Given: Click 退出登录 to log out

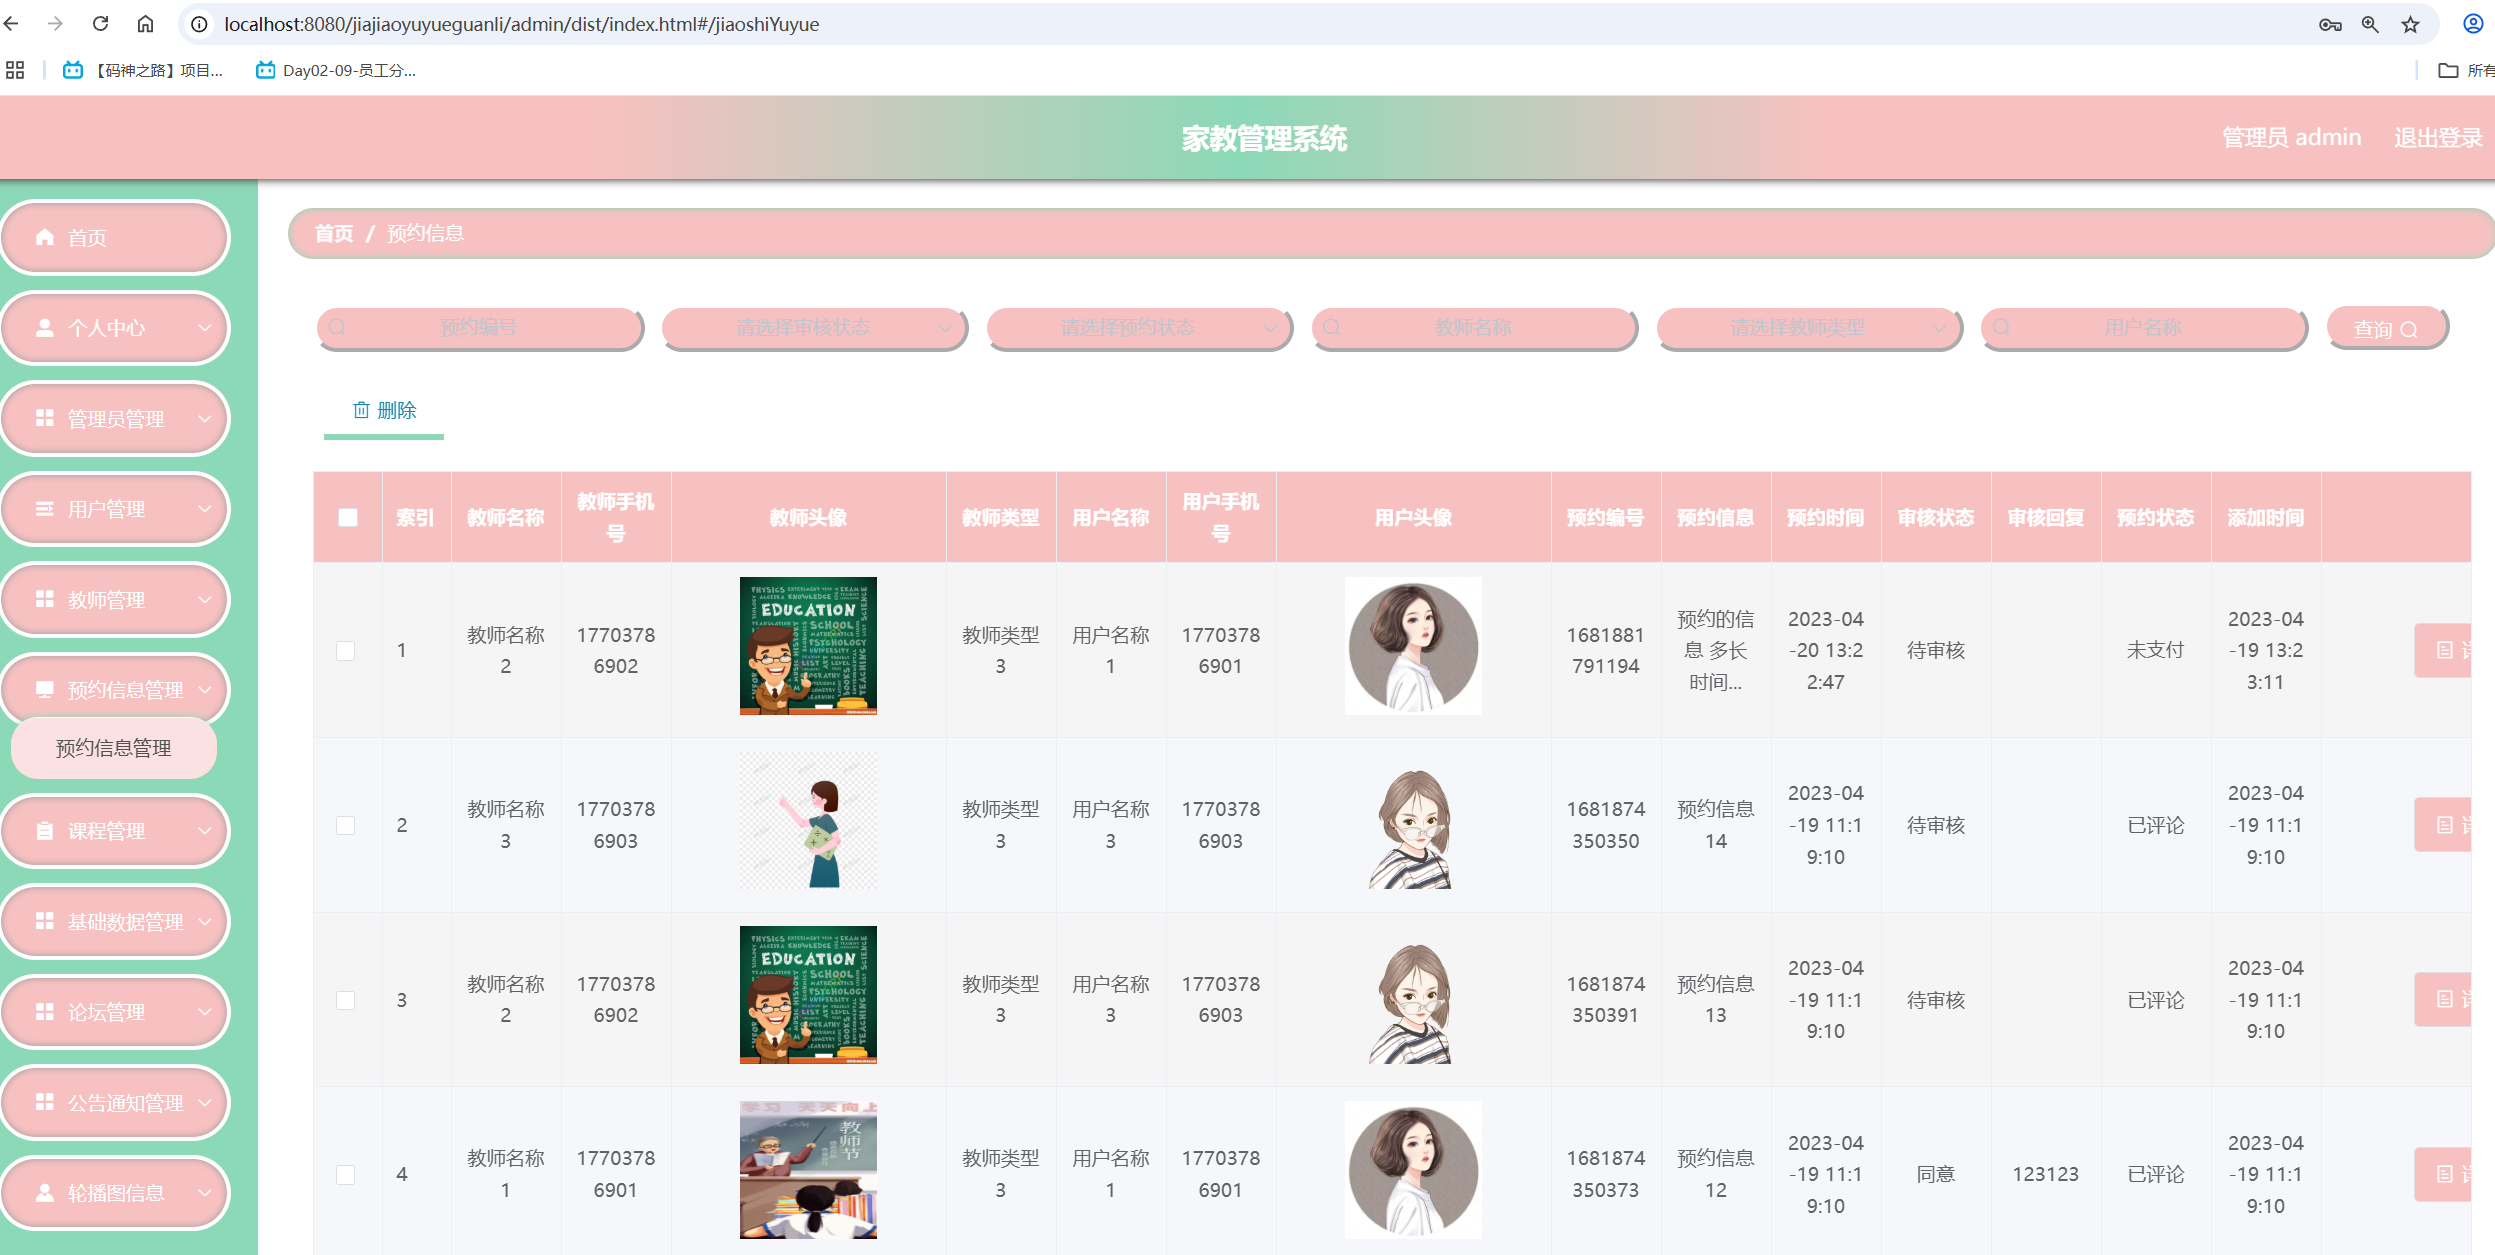Looking at the screenshot, I should coord(2438,138).
